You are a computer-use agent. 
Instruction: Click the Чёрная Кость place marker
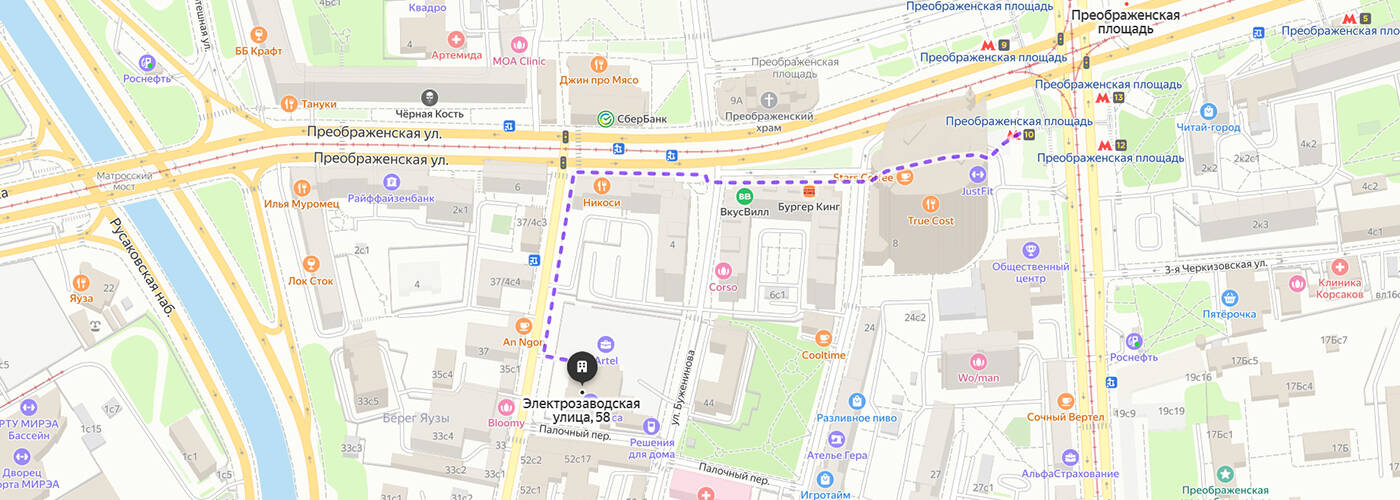[430, 97]
